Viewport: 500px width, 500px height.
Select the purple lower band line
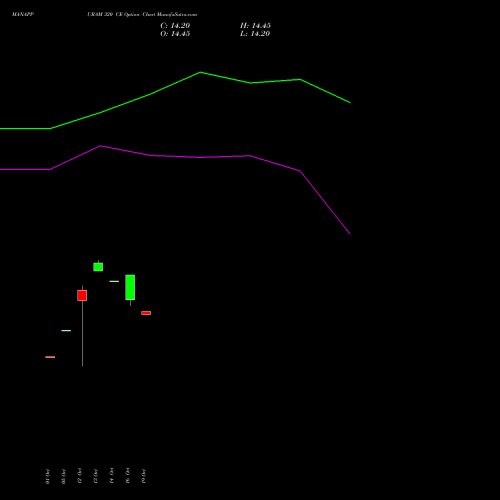point(175,190)
